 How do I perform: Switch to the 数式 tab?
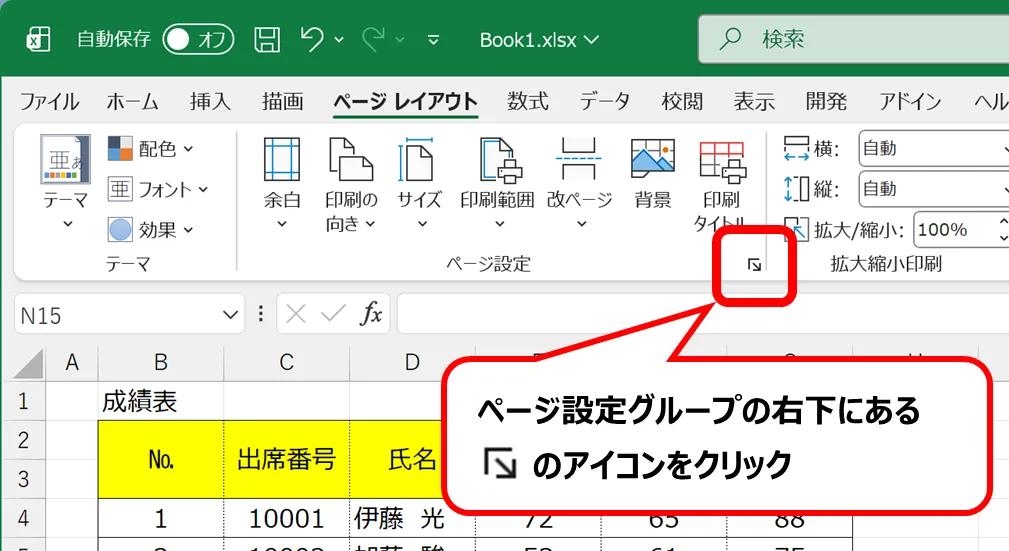527,101
